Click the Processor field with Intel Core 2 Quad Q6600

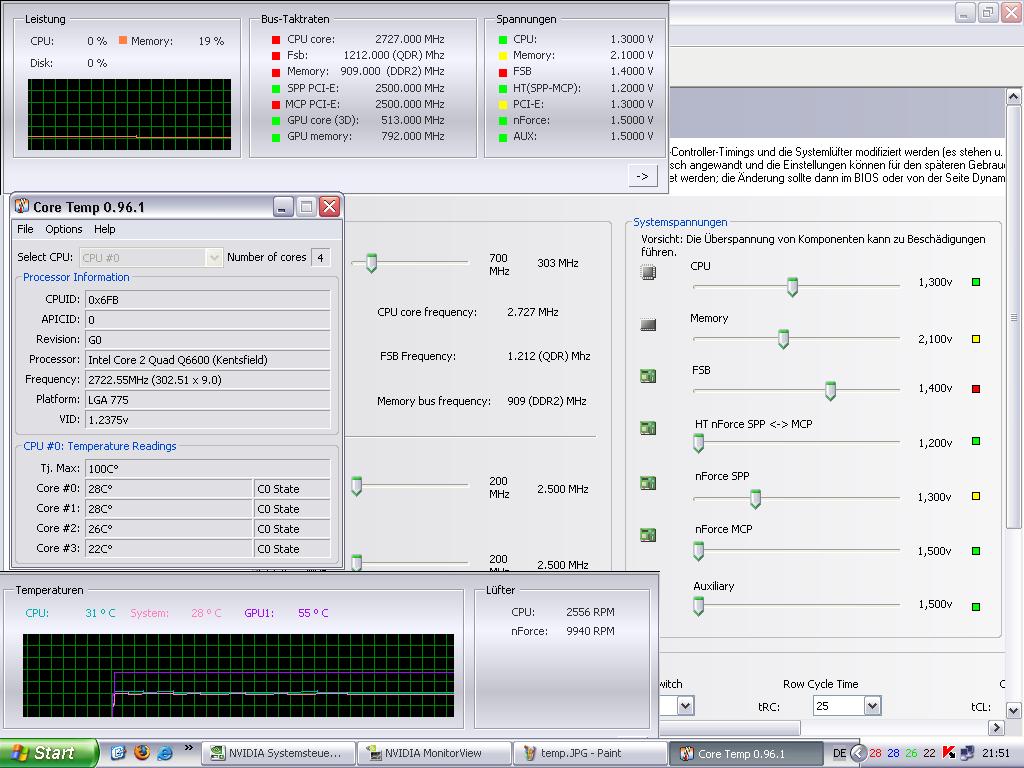click(x=208, y=360)
